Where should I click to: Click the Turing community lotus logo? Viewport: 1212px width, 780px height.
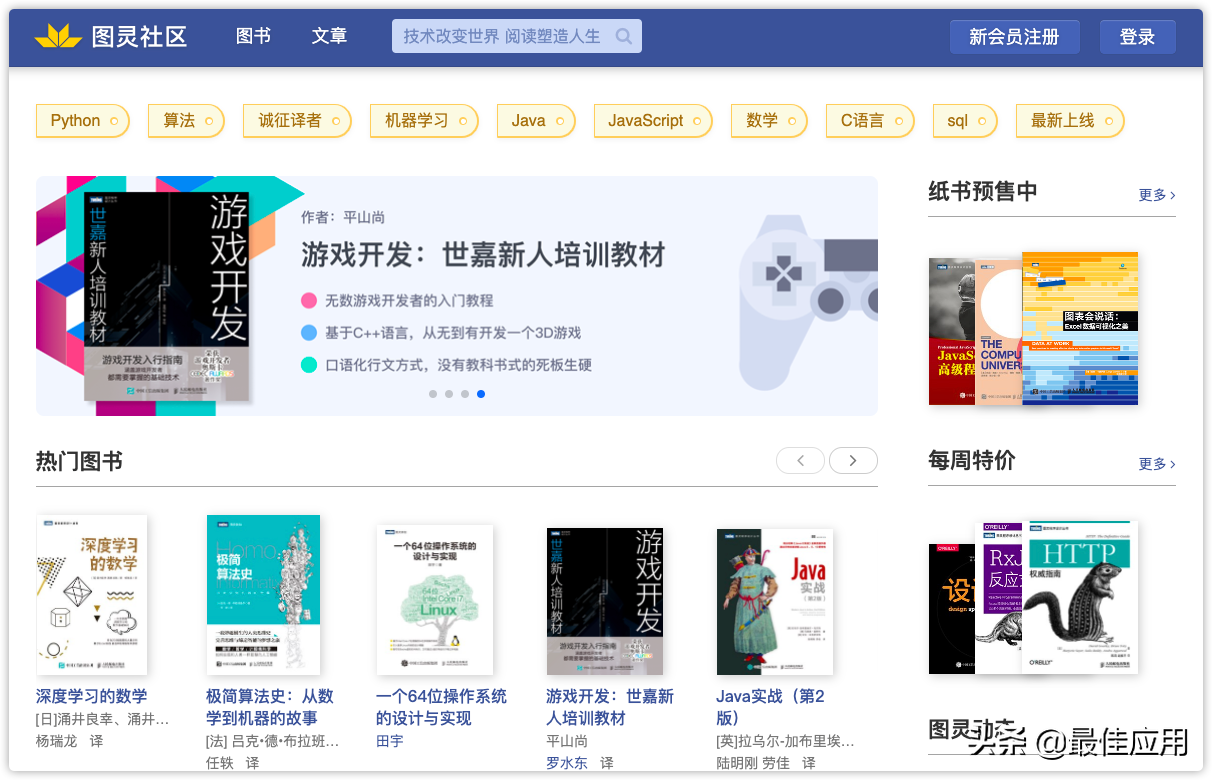point(58,37)
